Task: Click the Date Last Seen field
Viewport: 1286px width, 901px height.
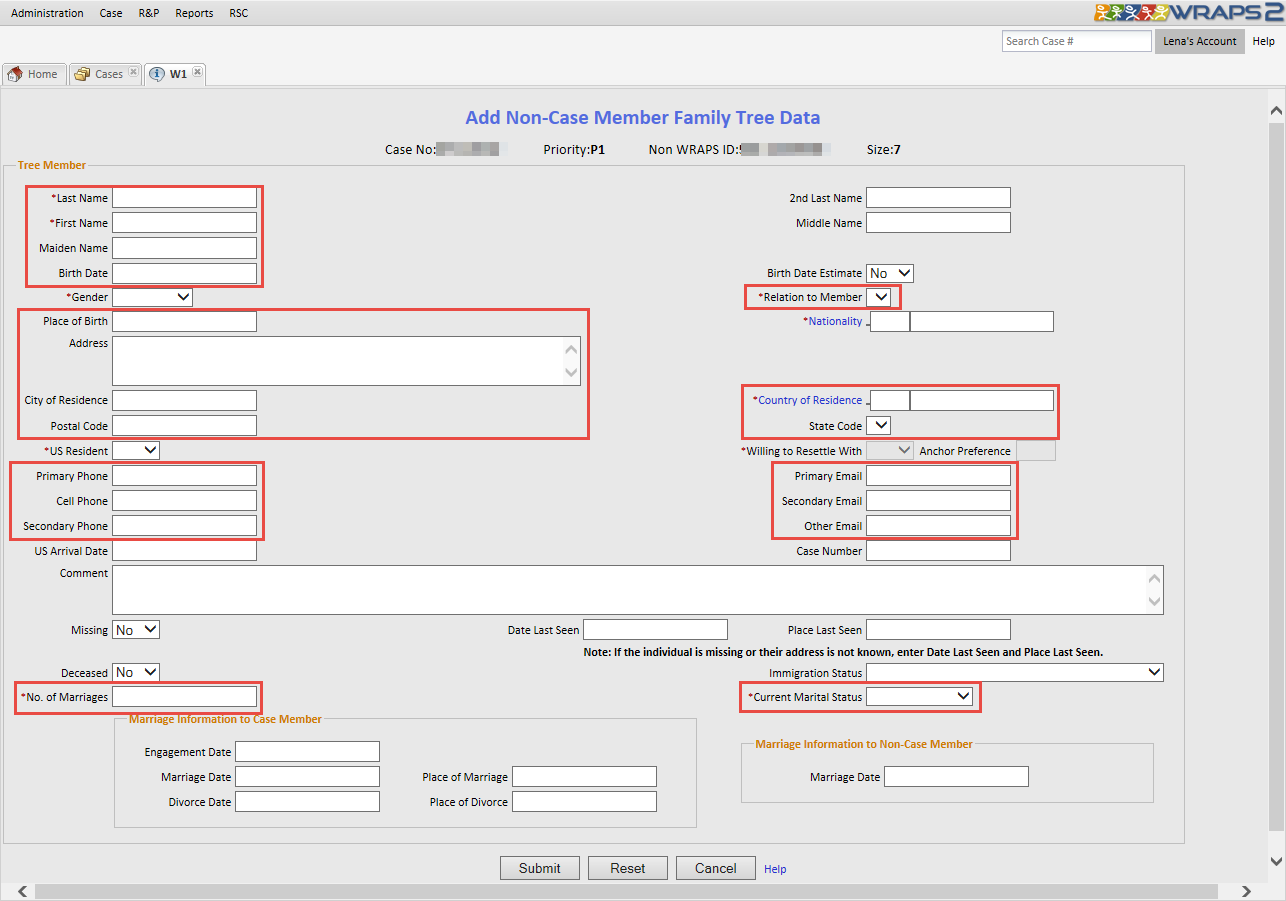Action: [x=655, y=630]
